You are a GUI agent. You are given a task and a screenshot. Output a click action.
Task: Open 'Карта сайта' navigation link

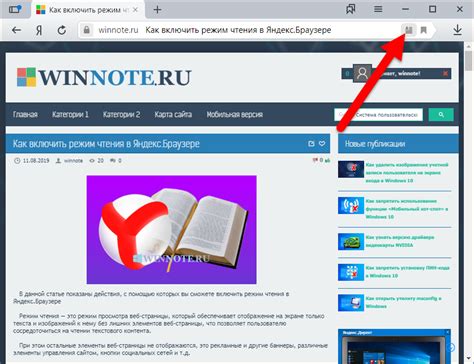click(173, 114)
